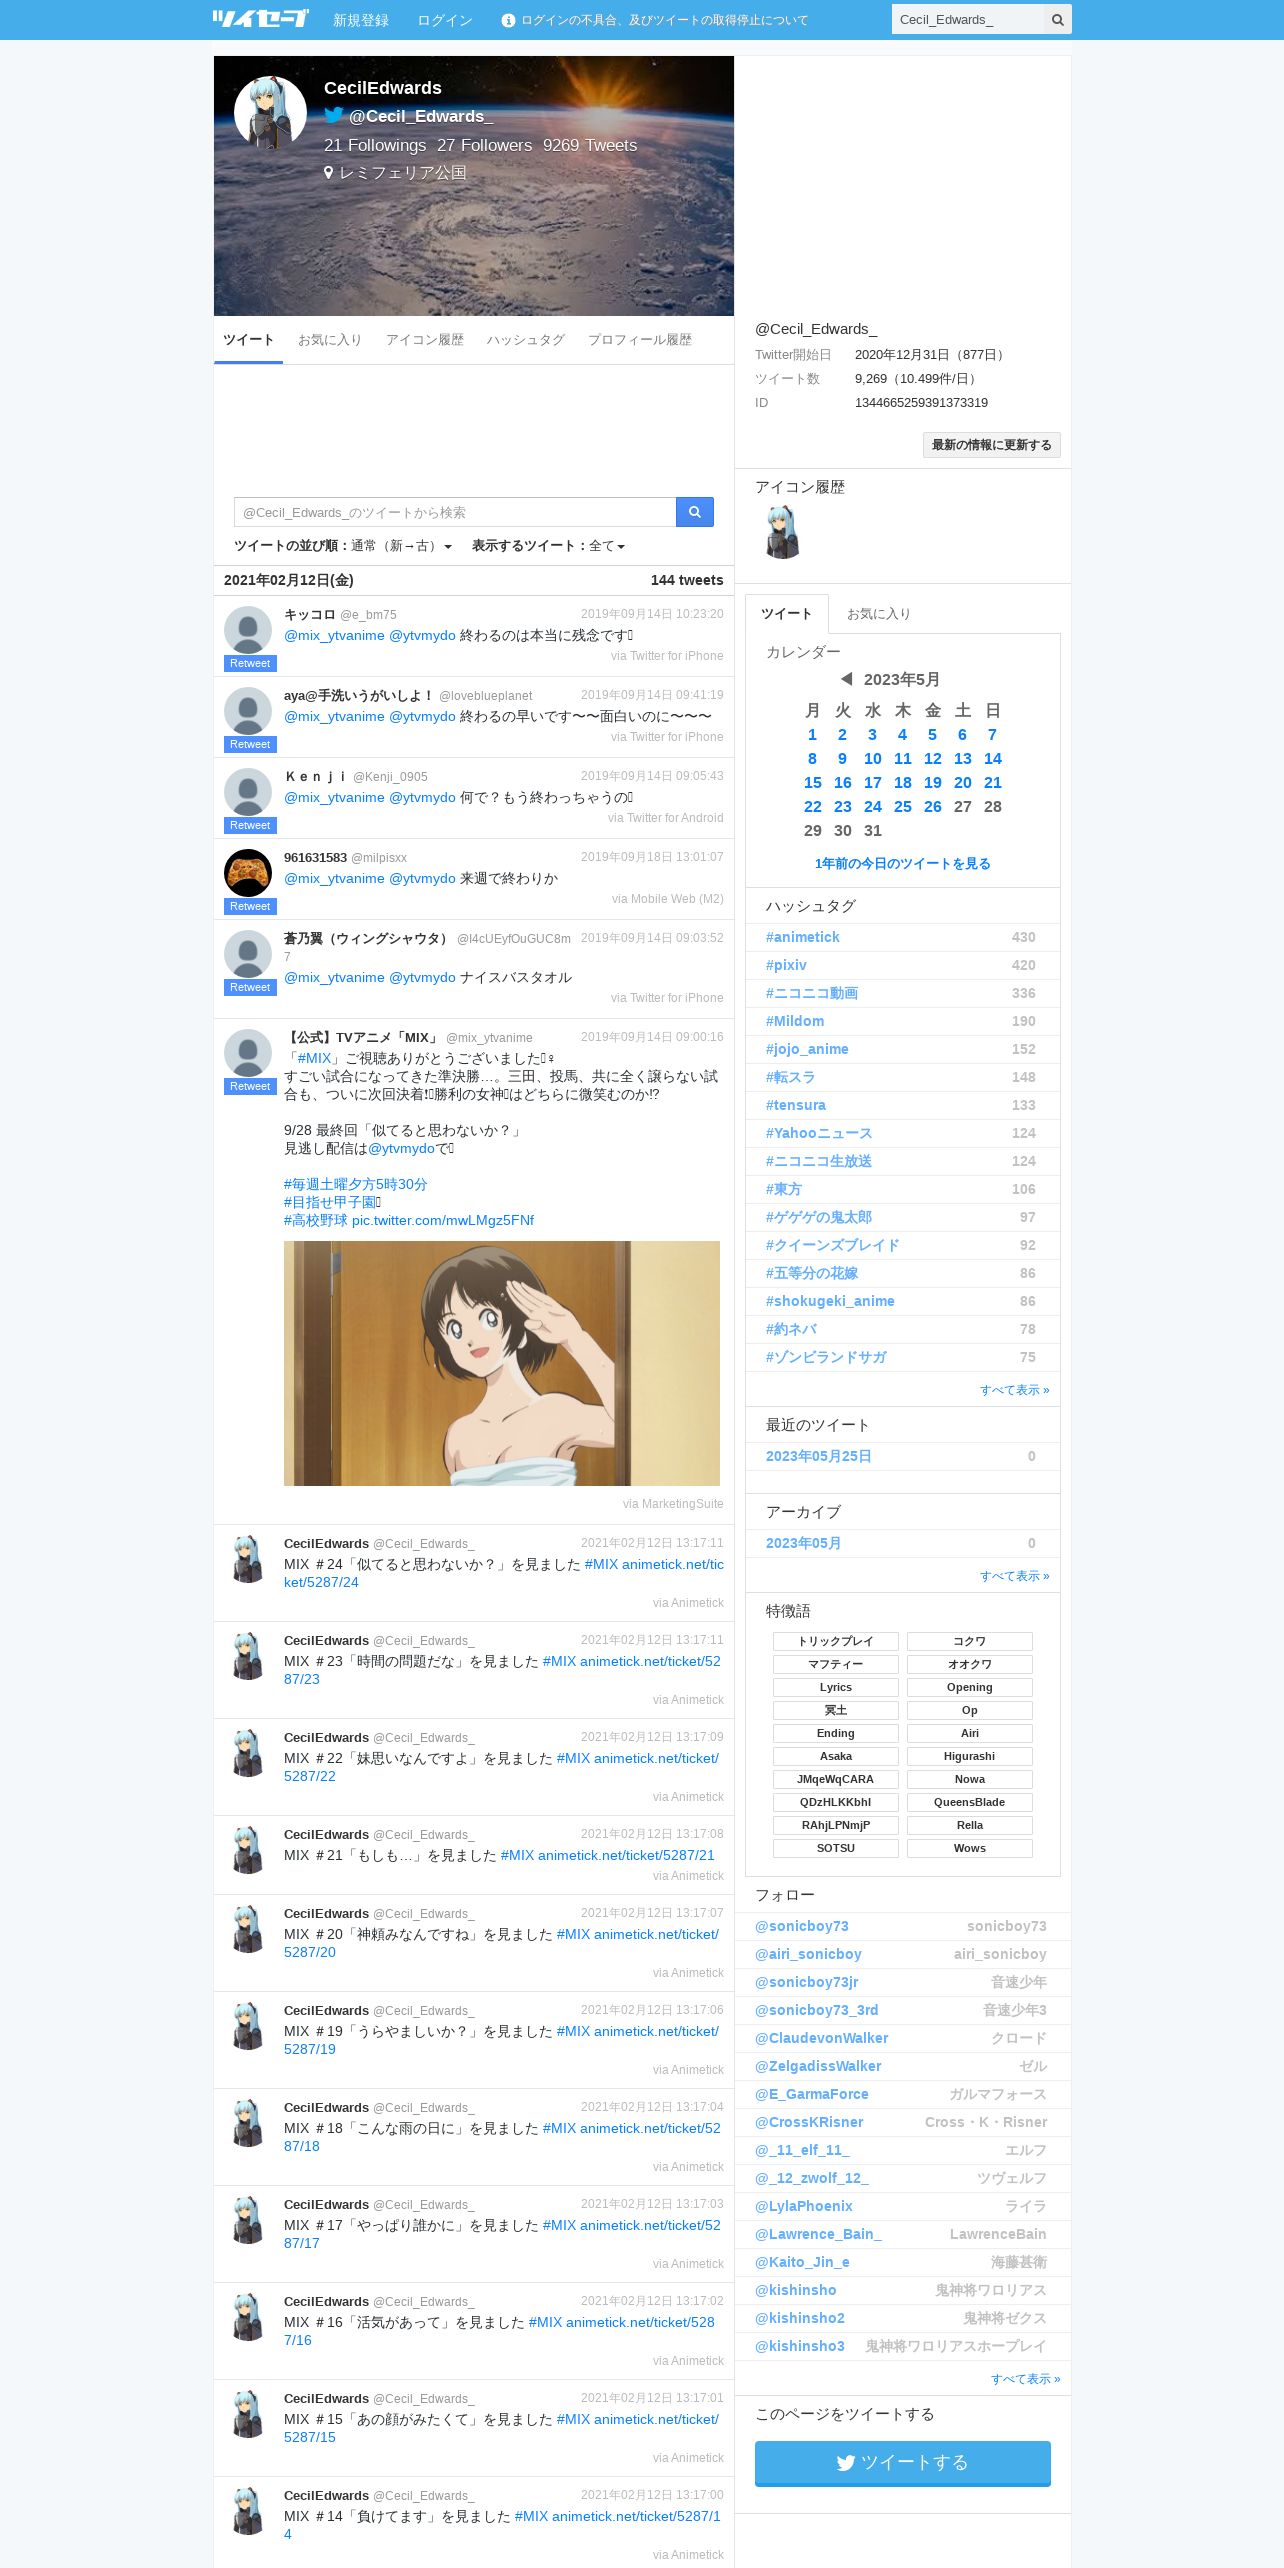1284x2568 pixels.
Task: Click the Twisave logo in header
Action: click(260, 19)
